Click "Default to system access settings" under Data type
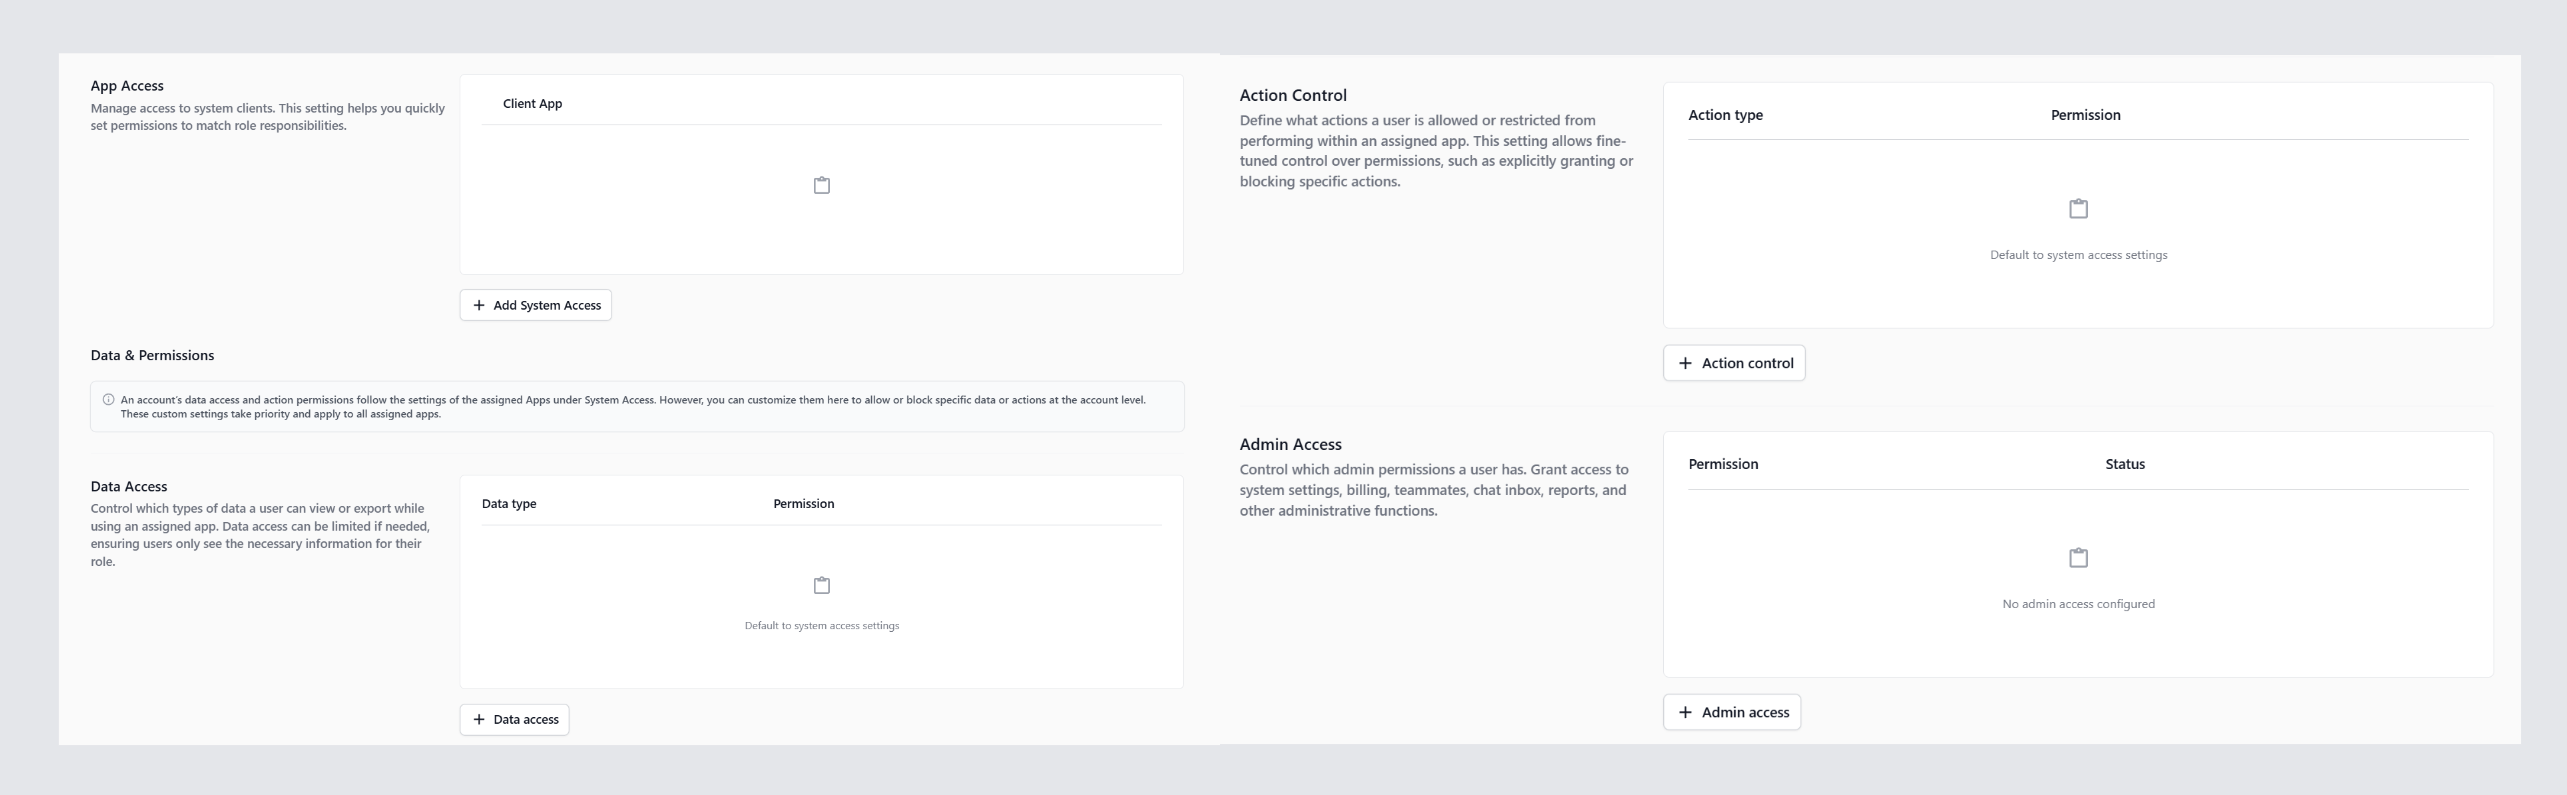The width and height of the screenshot is (2567, 795). point(822,626)
